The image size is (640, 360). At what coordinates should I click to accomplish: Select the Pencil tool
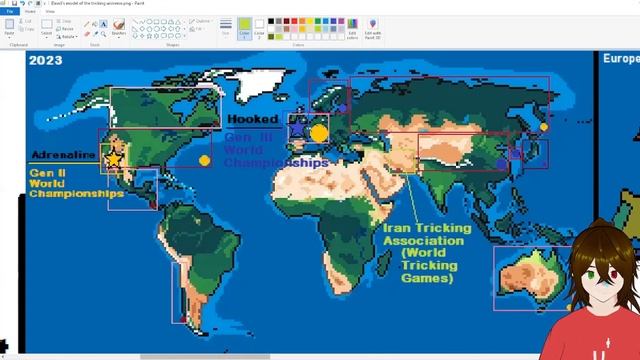click(87, 24)
